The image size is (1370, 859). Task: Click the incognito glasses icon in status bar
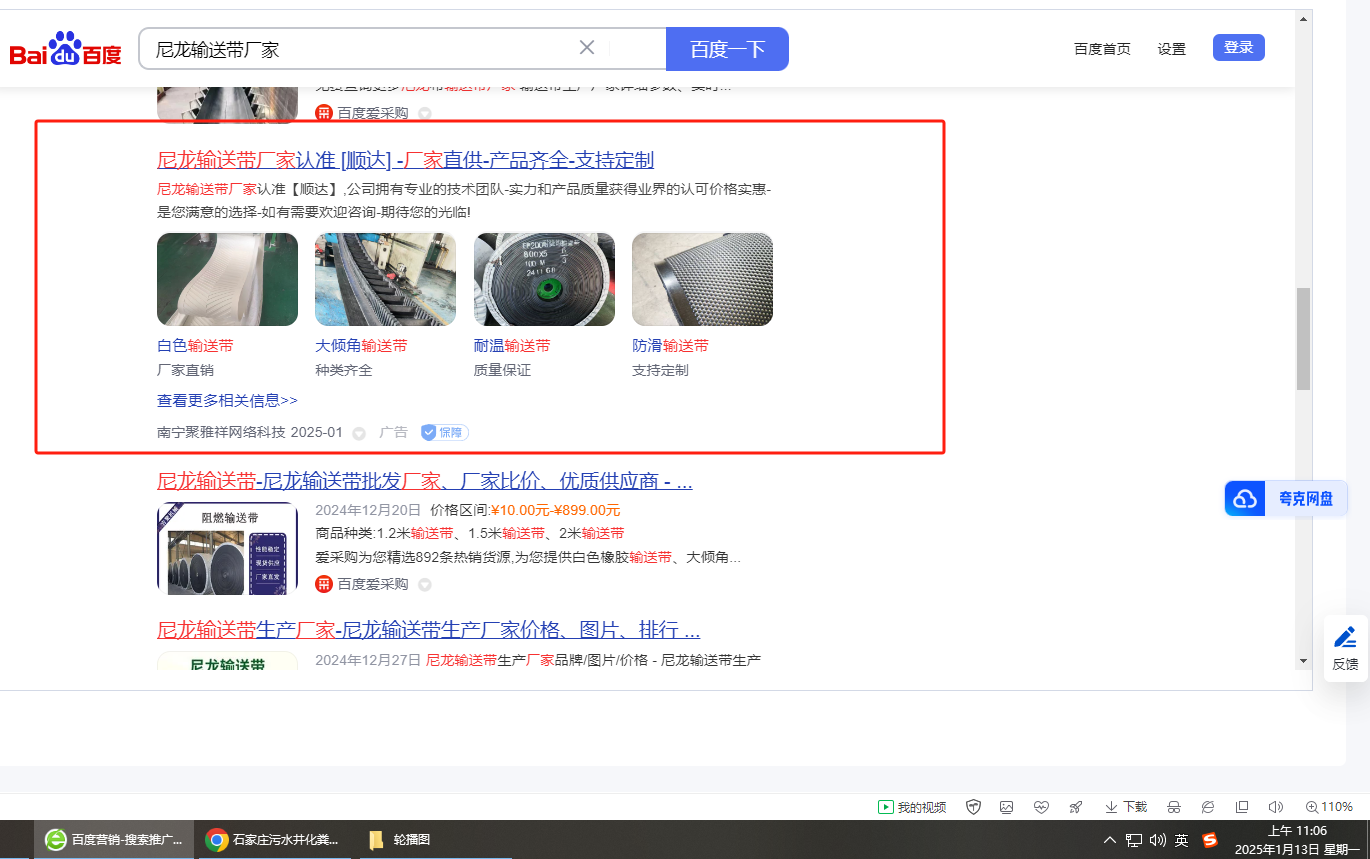click(1174, 807)
